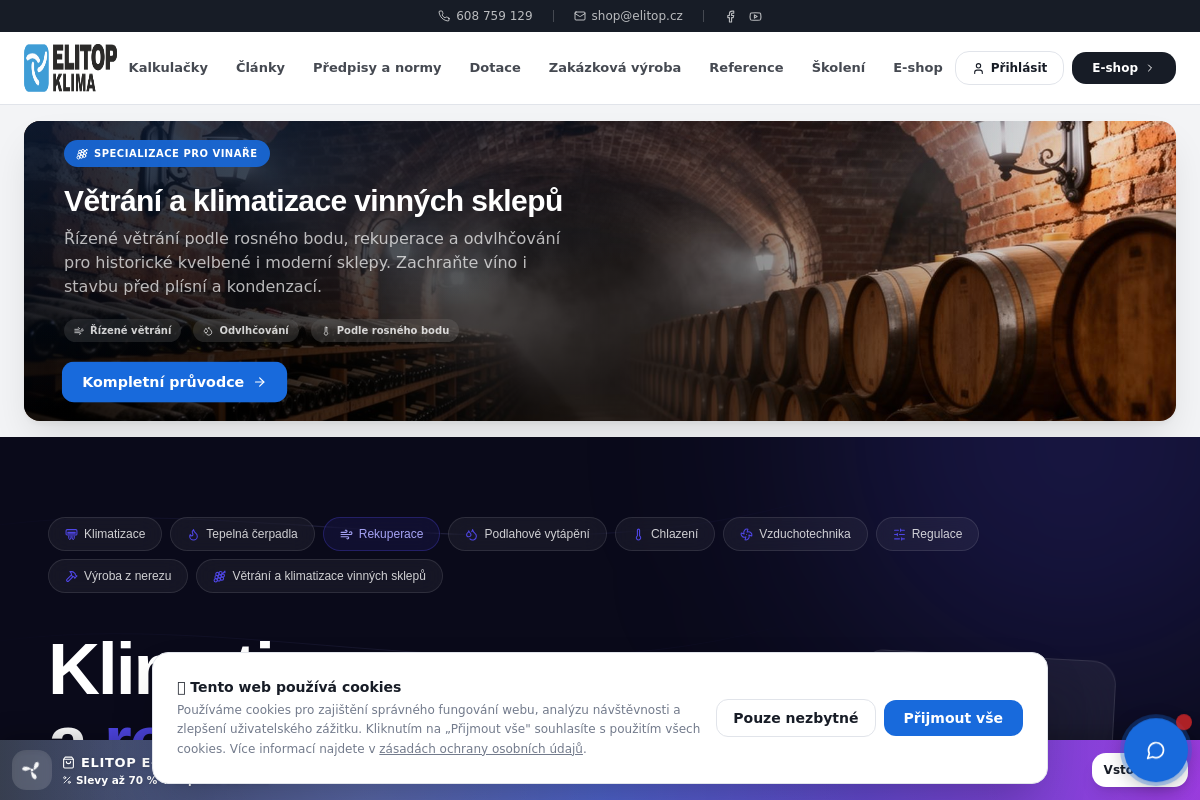Go to Zakázková výroba page

click(615, 68)
